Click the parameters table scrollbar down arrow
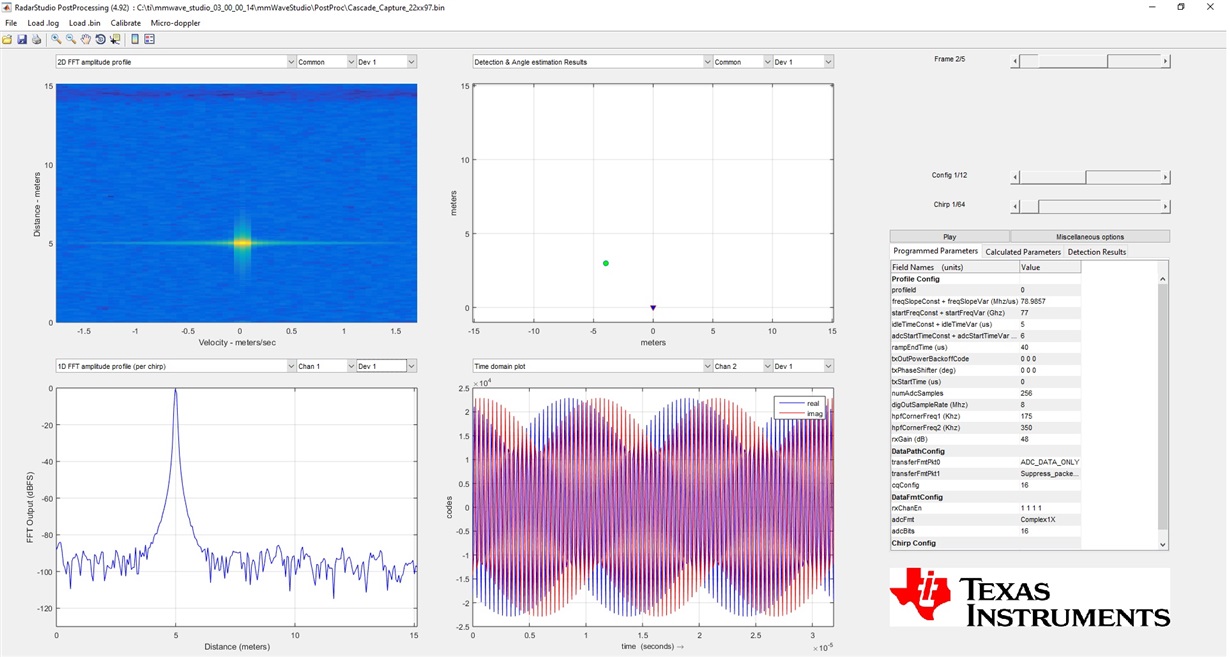The height and width of the screenshot is (657, 1230). (1163, 544)
